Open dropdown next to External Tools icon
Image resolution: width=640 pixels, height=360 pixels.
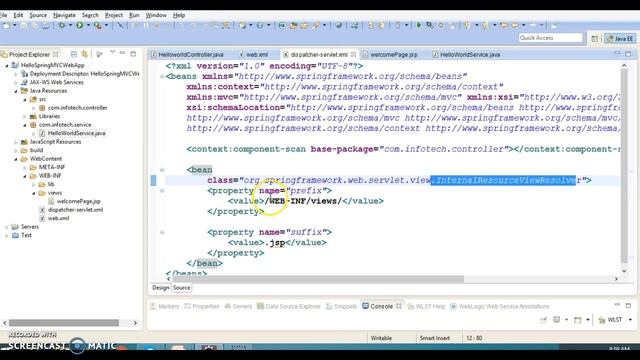point(106,25)
